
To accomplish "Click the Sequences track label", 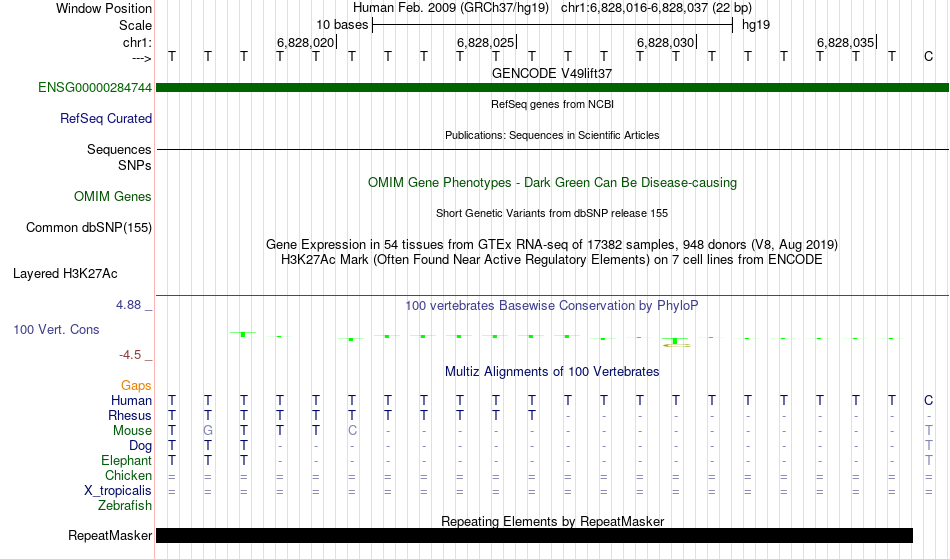I will [x=119, y=150].
